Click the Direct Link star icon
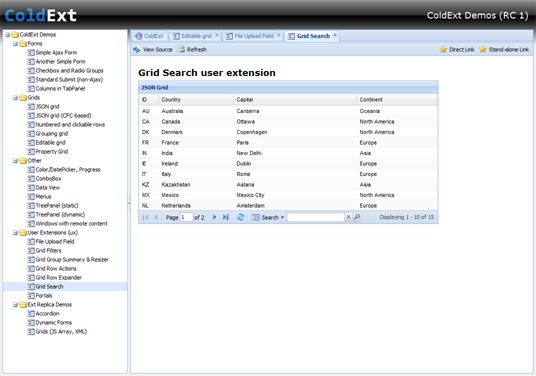Screen dimensions: 536x376 [443, 50]
